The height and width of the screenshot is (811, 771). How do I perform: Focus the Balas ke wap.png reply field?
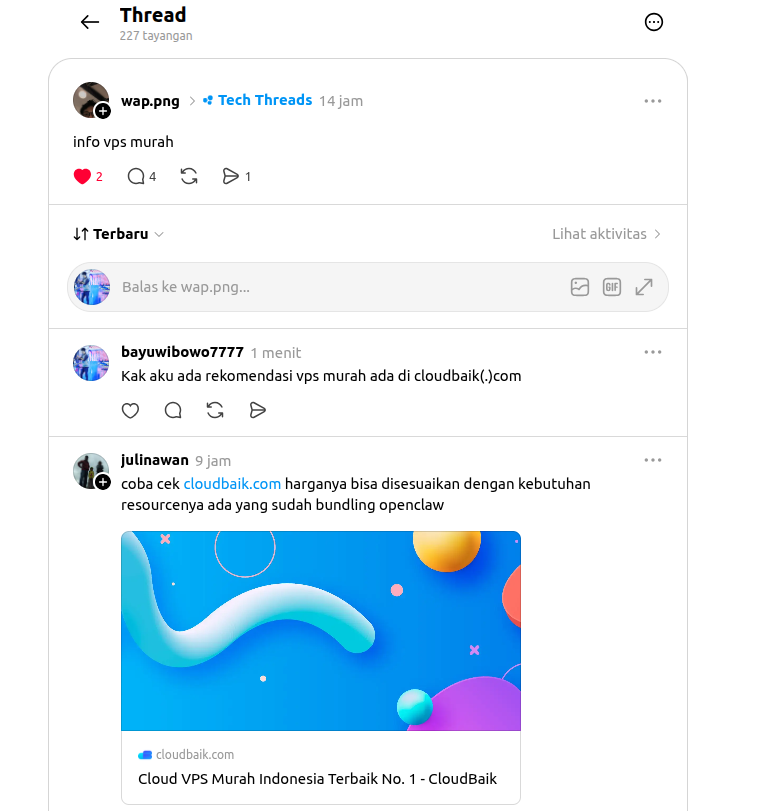(x=341, y=287)
